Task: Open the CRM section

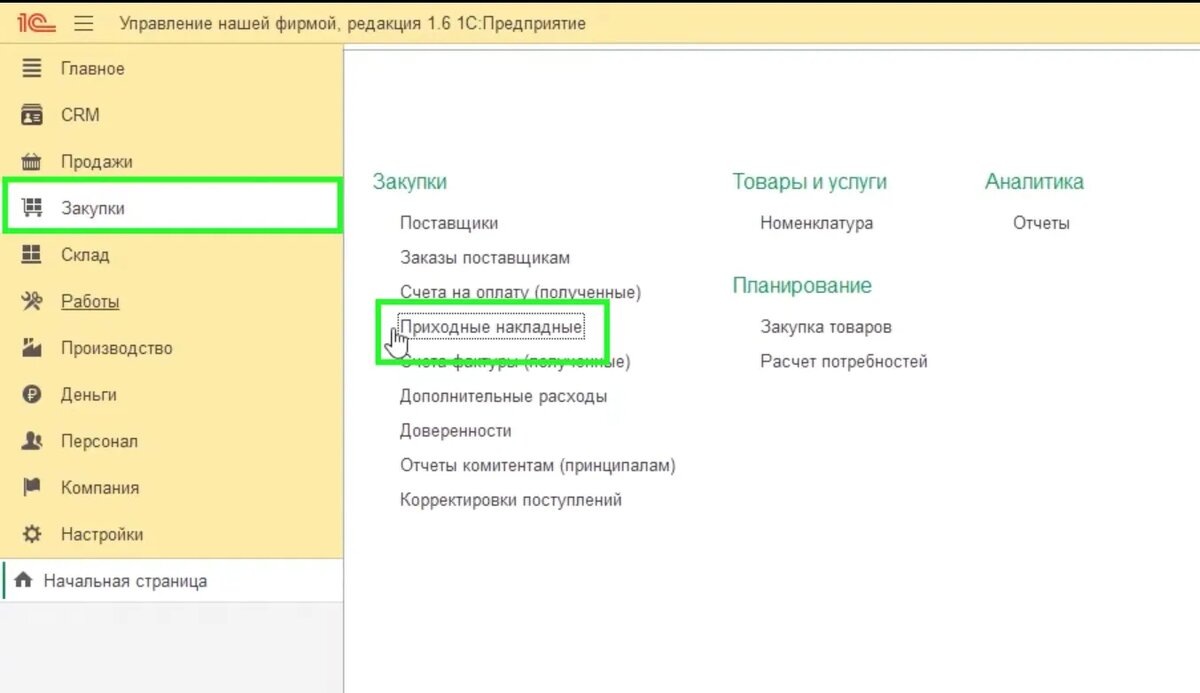Action: click(80, 115)
